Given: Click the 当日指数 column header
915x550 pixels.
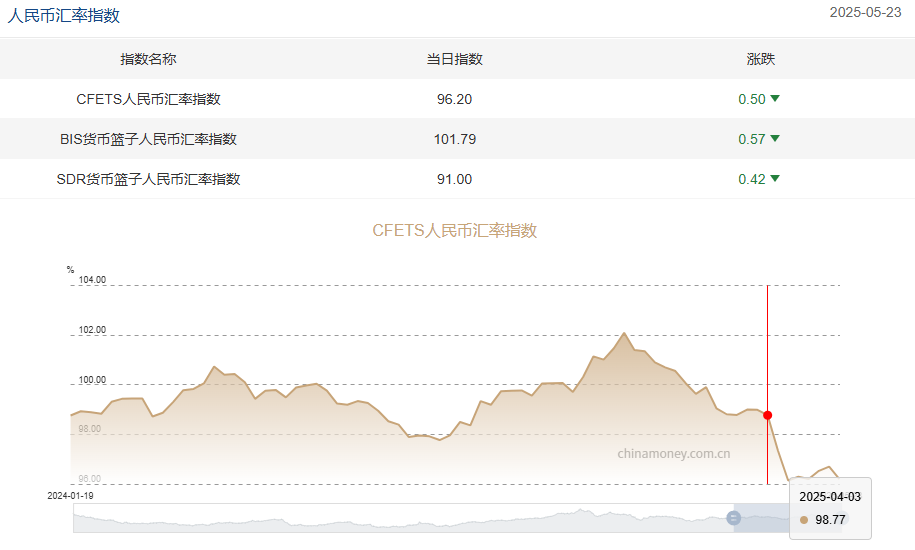Looking at the screenshot, I should click(454, 59).
